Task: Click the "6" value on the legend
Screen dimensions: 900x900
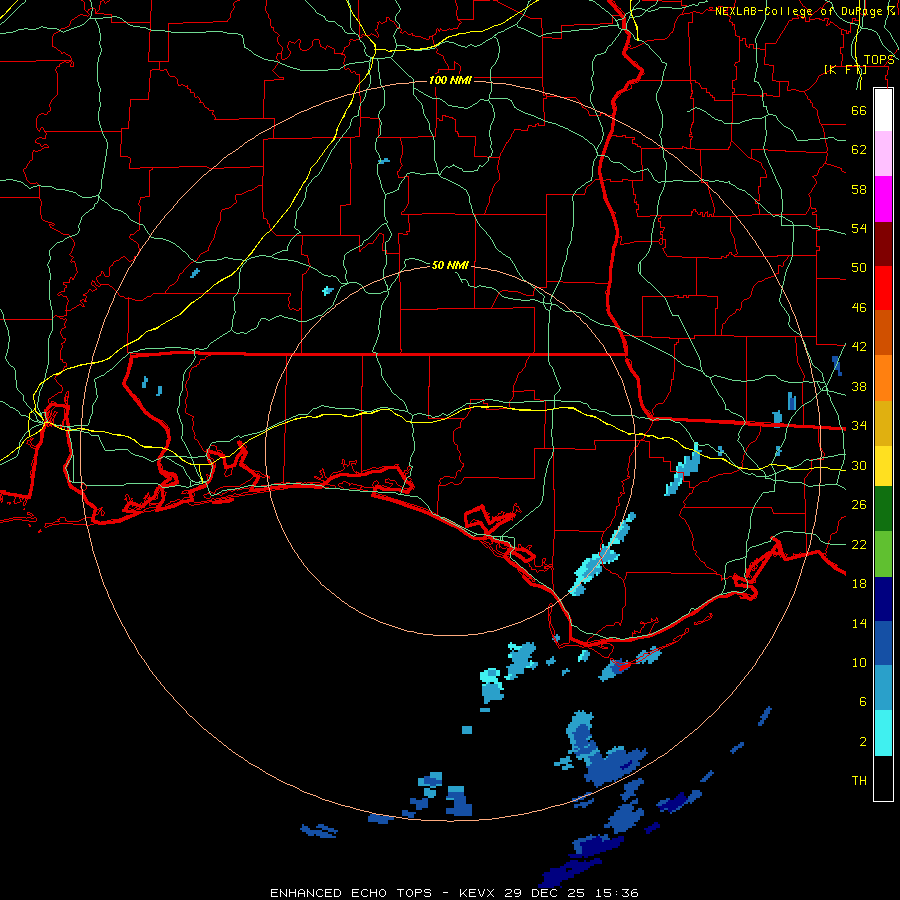Action: [x=863, y=702]
